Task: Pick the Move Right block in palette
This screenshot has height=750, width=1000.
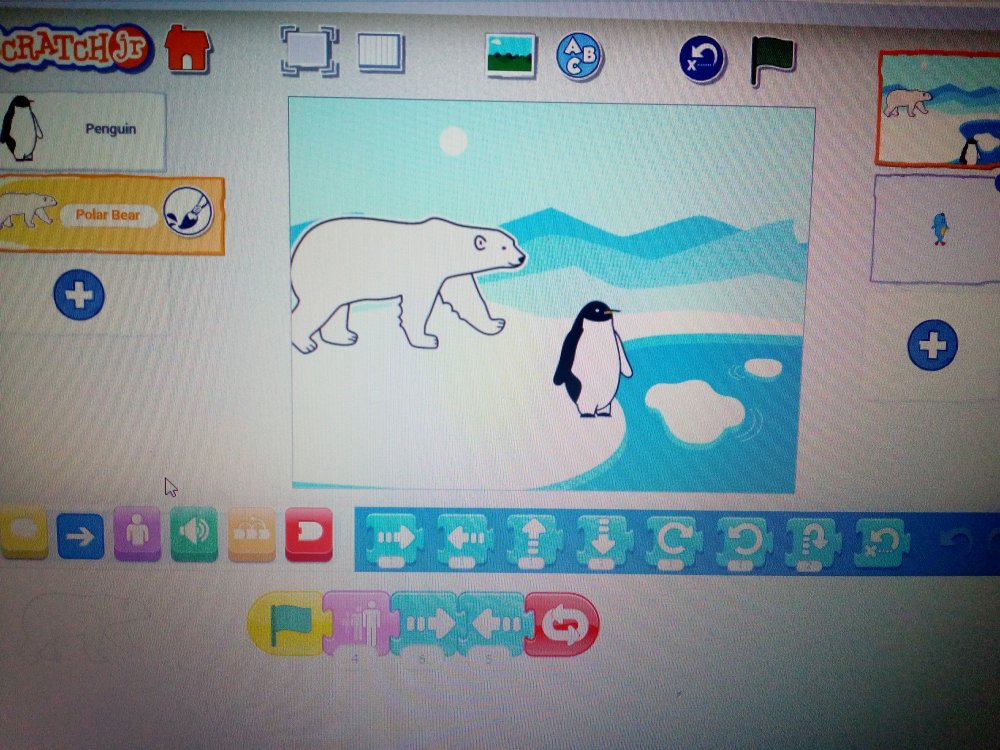Action: (394, 541)
